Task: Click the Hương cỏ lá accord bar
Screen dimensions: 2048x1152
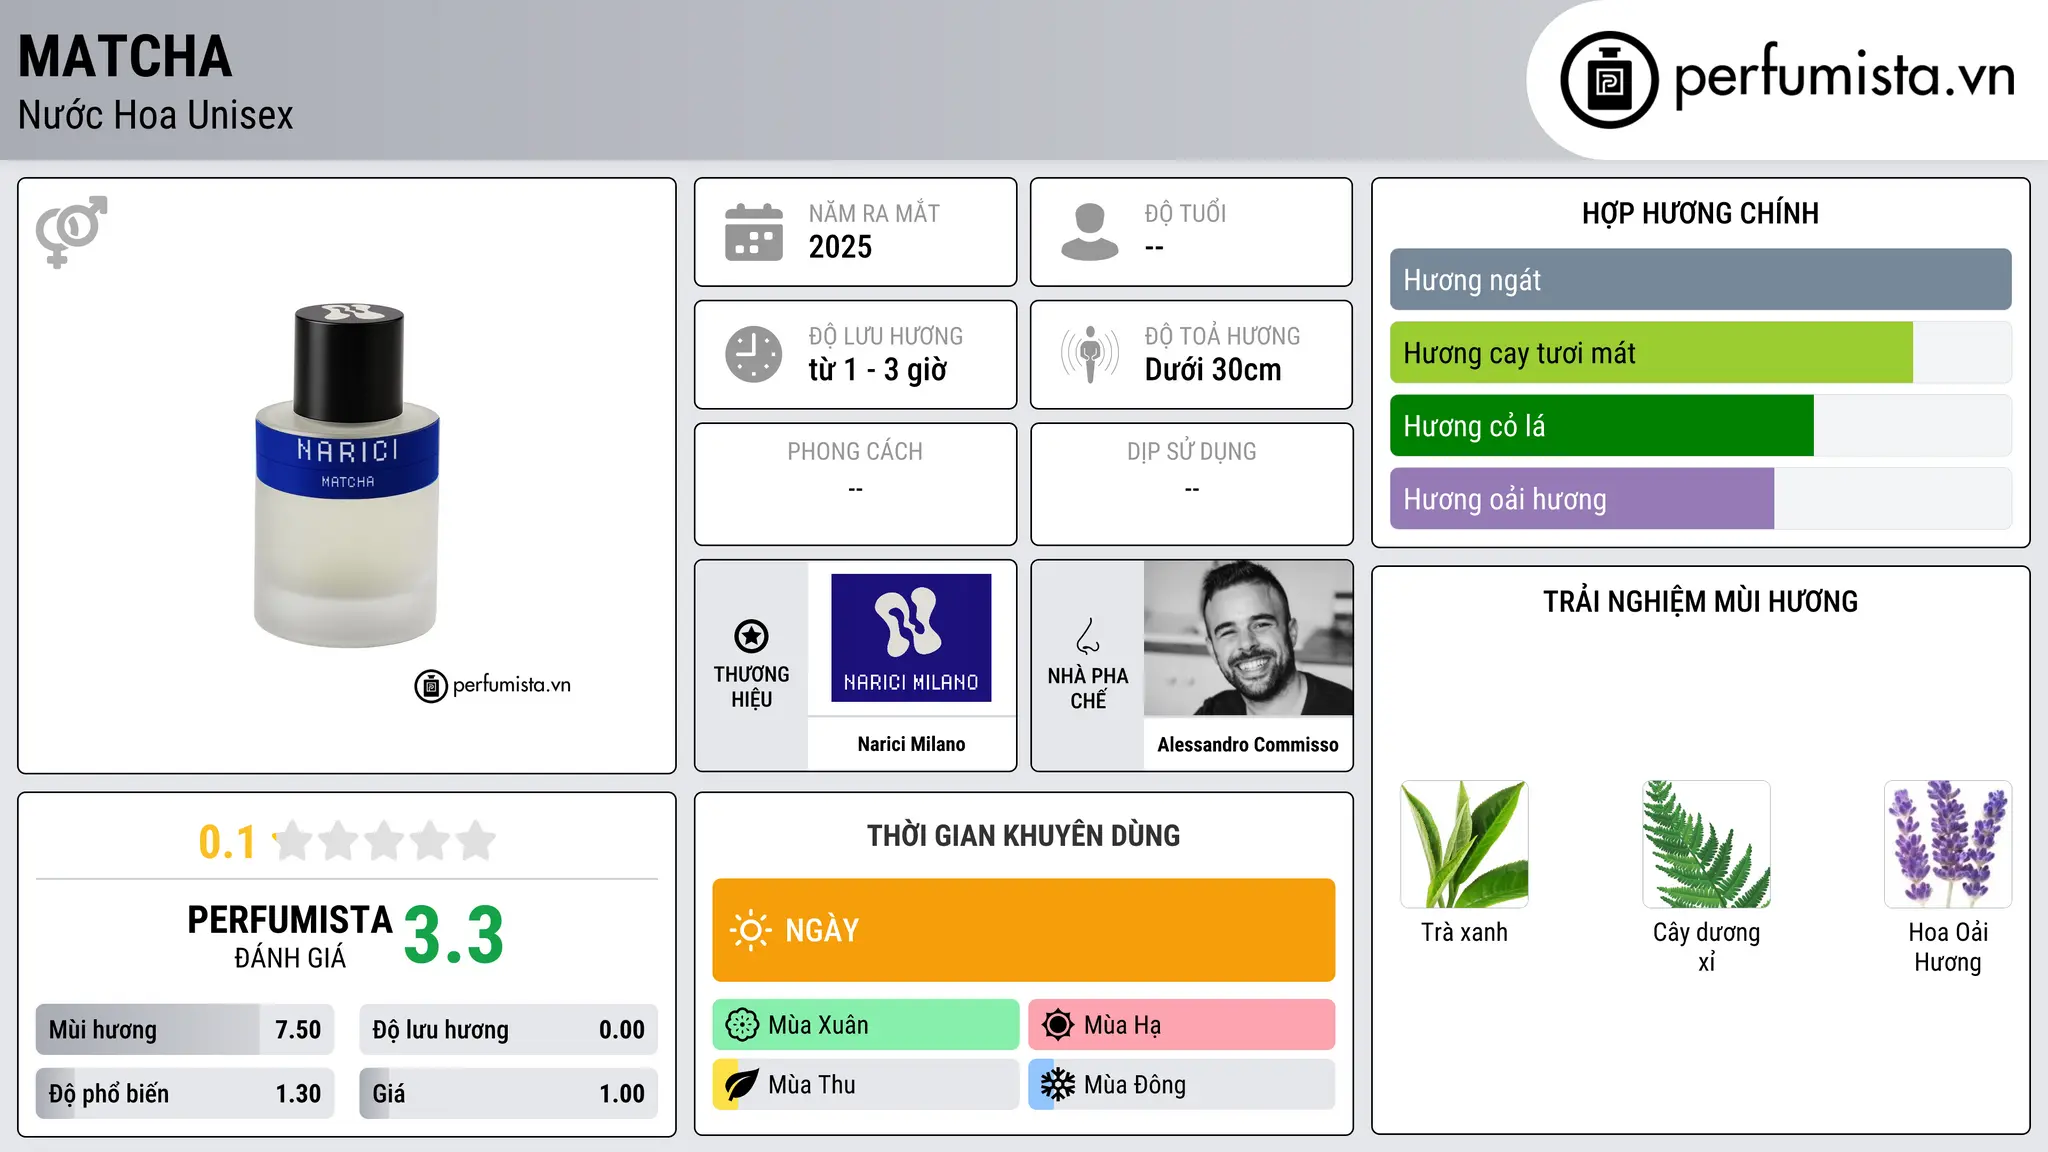Action: click(1701, 426)
